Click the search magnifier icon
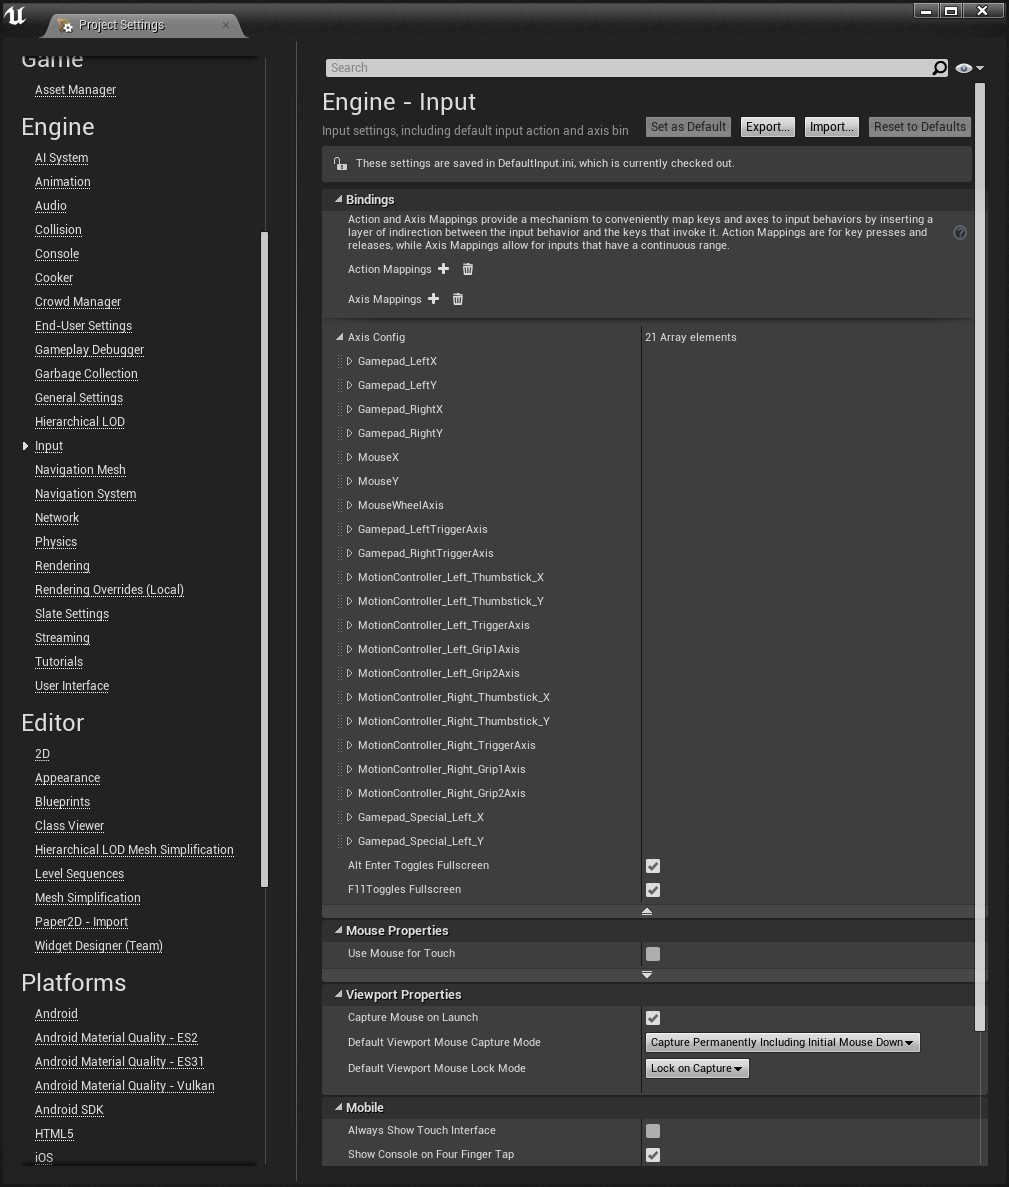 [x=939, y=68]
